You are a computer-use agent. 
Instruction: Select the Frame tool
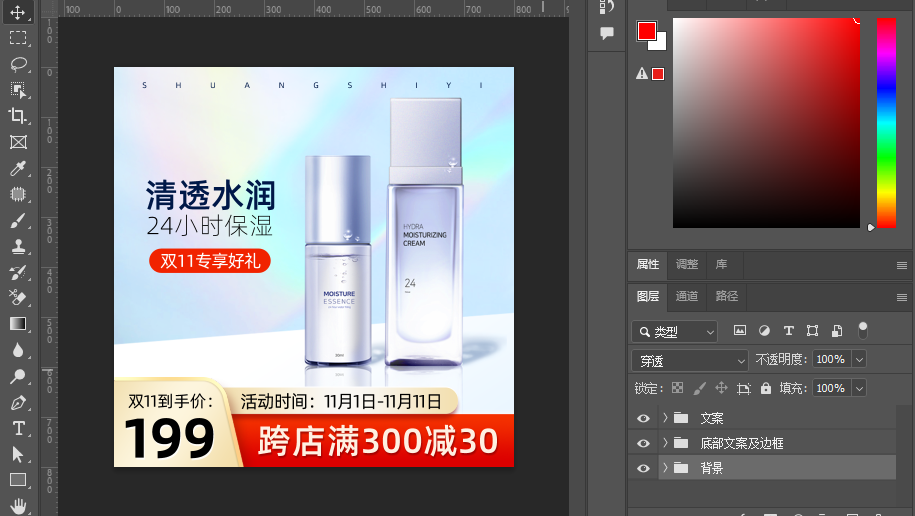[x=18, y=142]
